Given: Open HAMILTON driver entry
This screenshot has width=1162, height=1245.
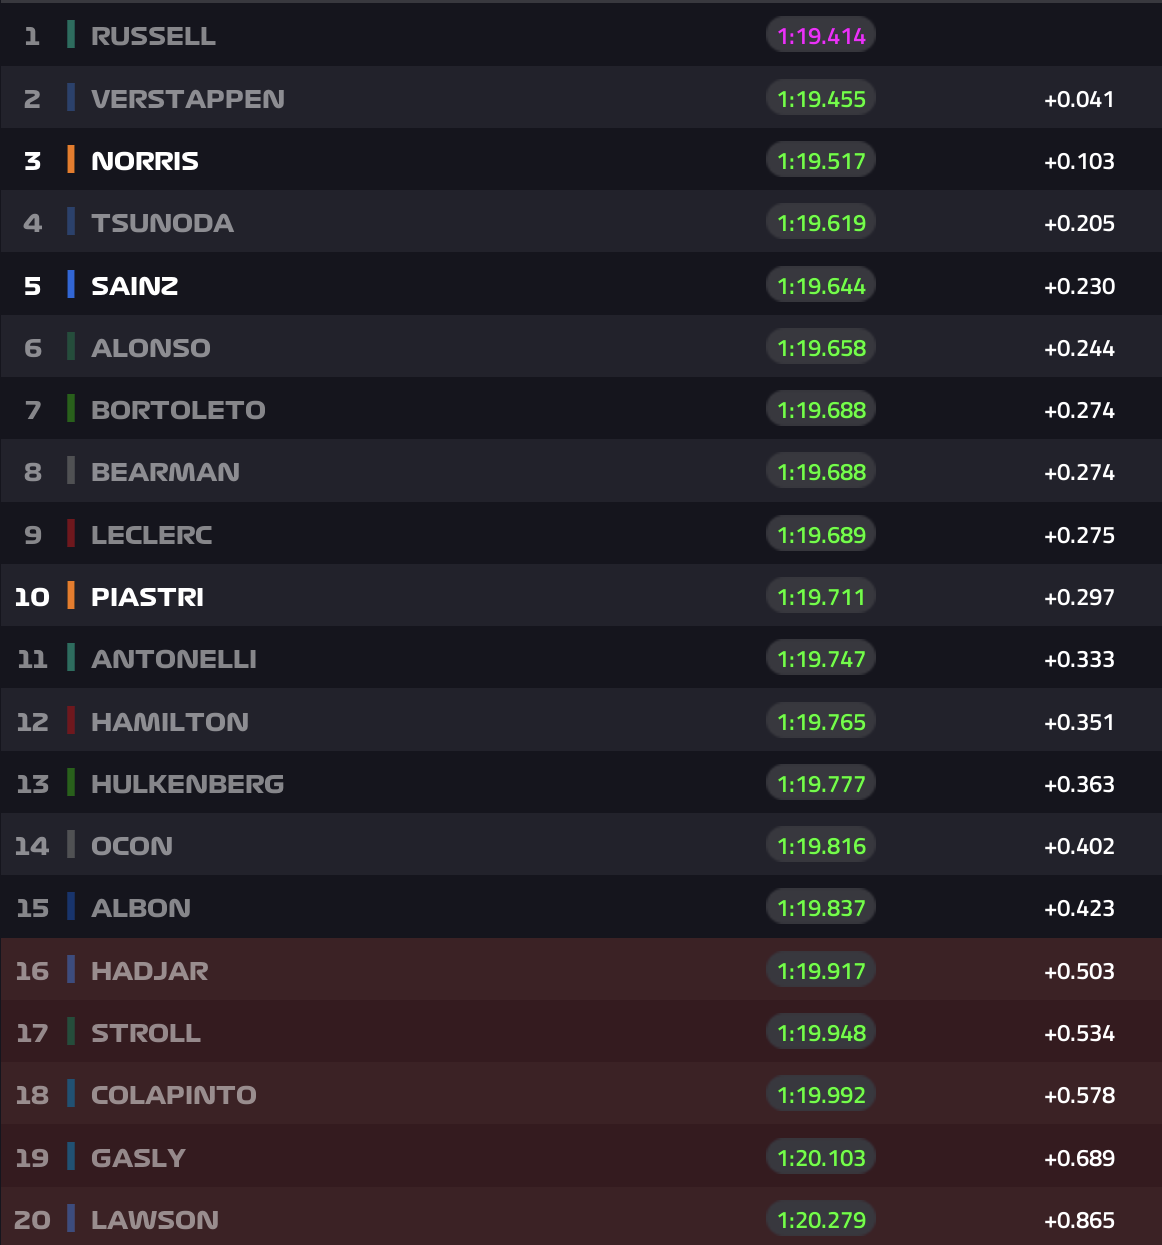Looking at the screenshot, I should (170, 722).
